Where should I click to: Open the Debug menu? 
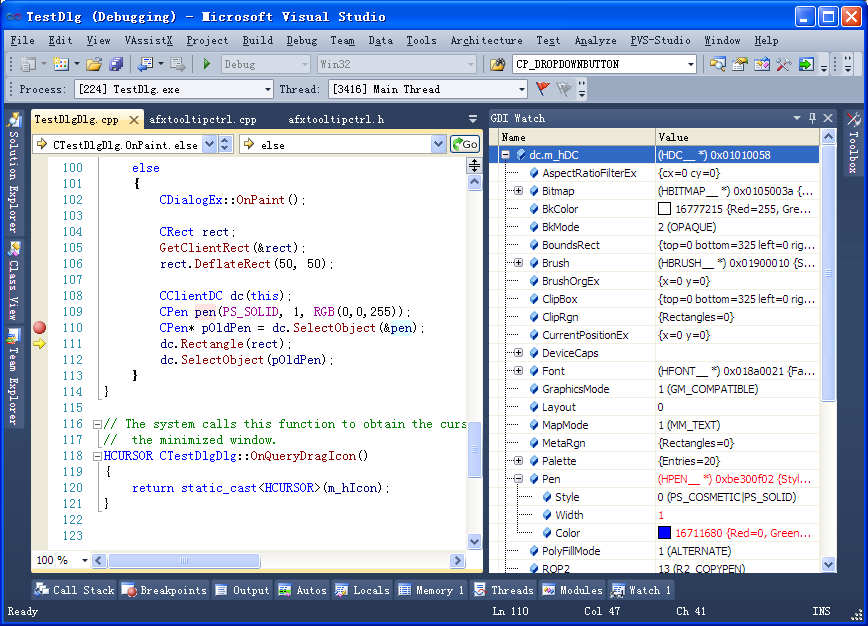(302, 40)
